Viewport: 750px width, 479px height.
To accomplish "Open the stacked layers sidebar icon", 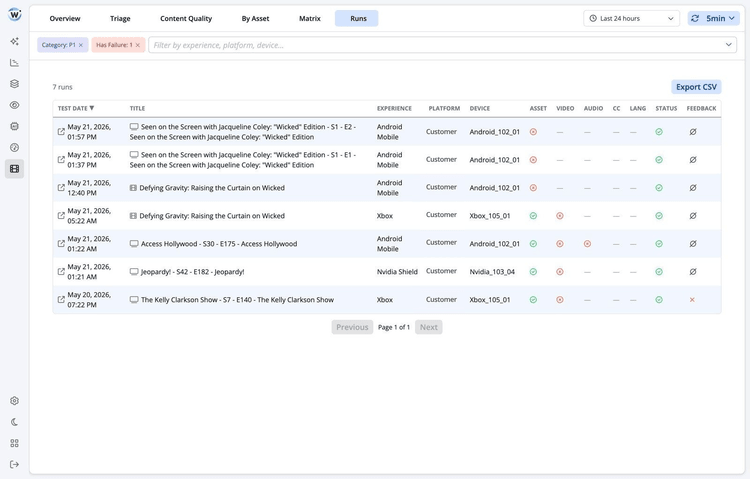I will pyautogui.click(x=14, y=84).
